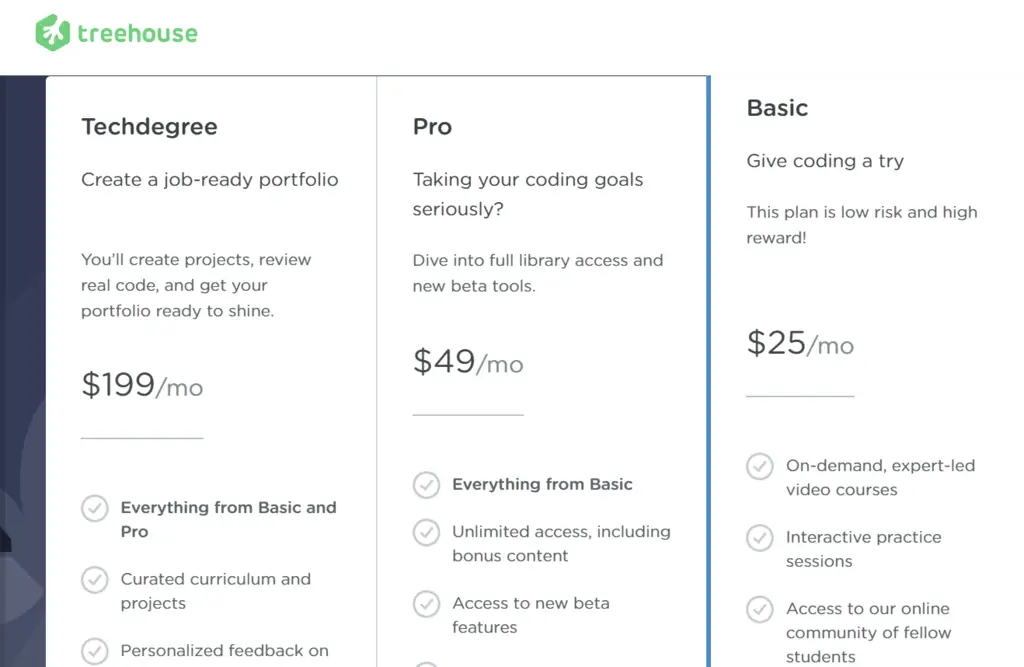Click the checkmark beside 'Curated curriculum and projects'
This screenshot has width=1024, height=667.
pos(94,580)
